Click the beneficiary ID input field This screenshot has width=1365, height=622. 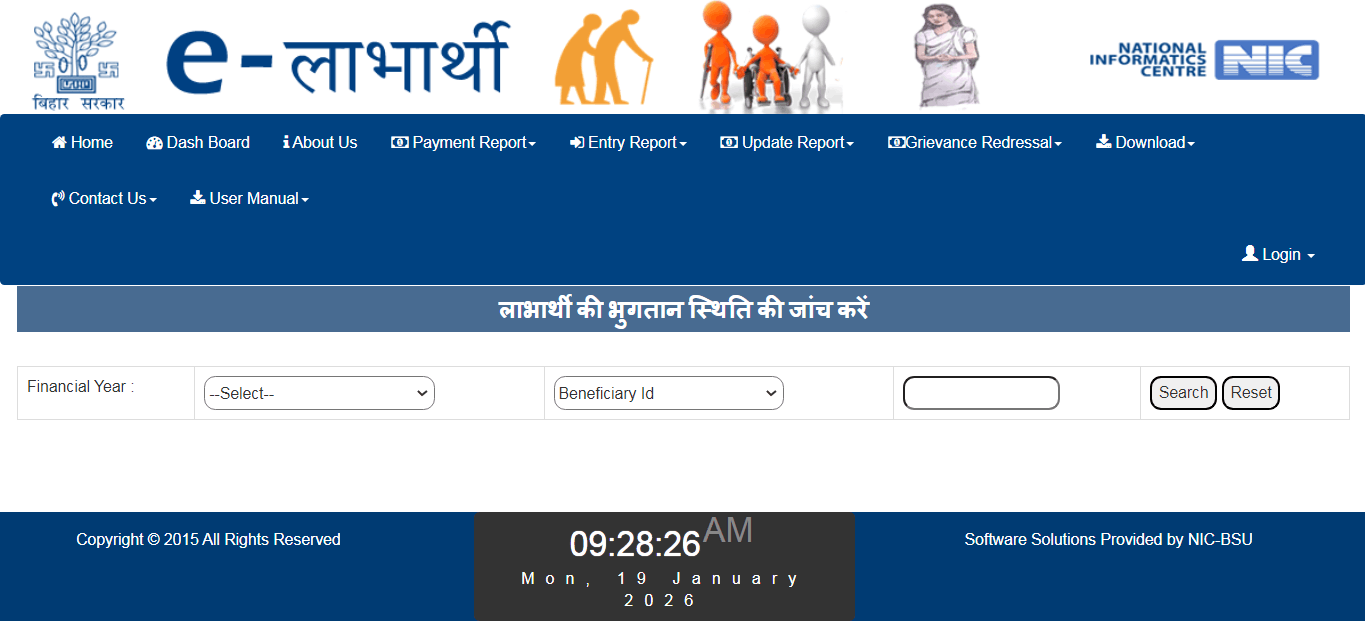tap(980, 393)
